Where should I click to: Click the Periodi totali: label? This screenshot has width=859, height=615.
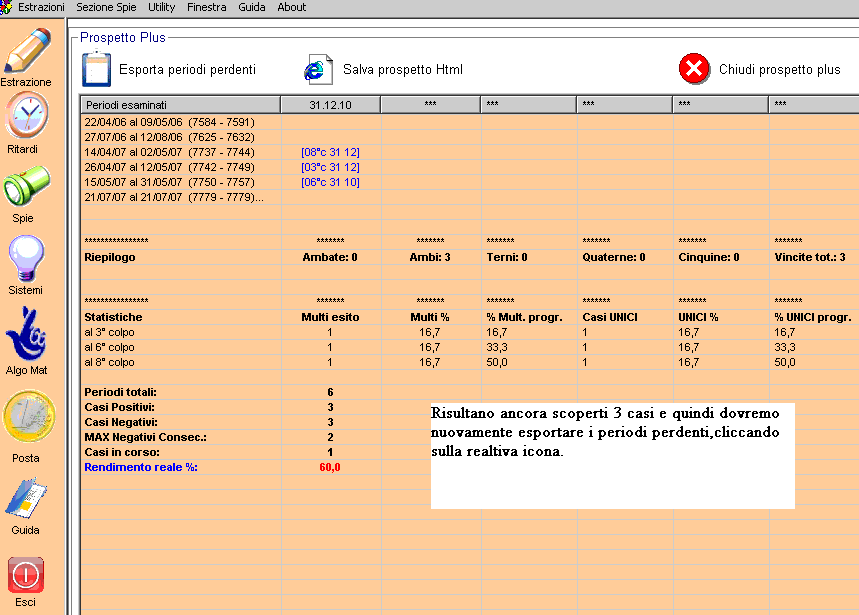point(121,392)
